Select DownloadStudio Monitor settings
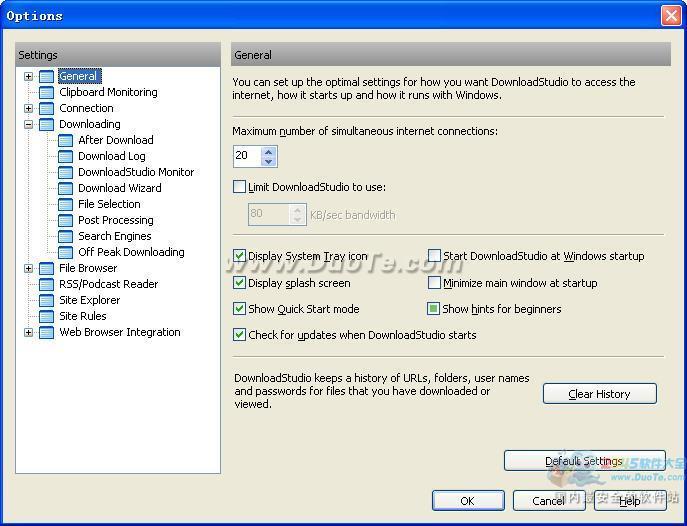 [x=136, y=172]
